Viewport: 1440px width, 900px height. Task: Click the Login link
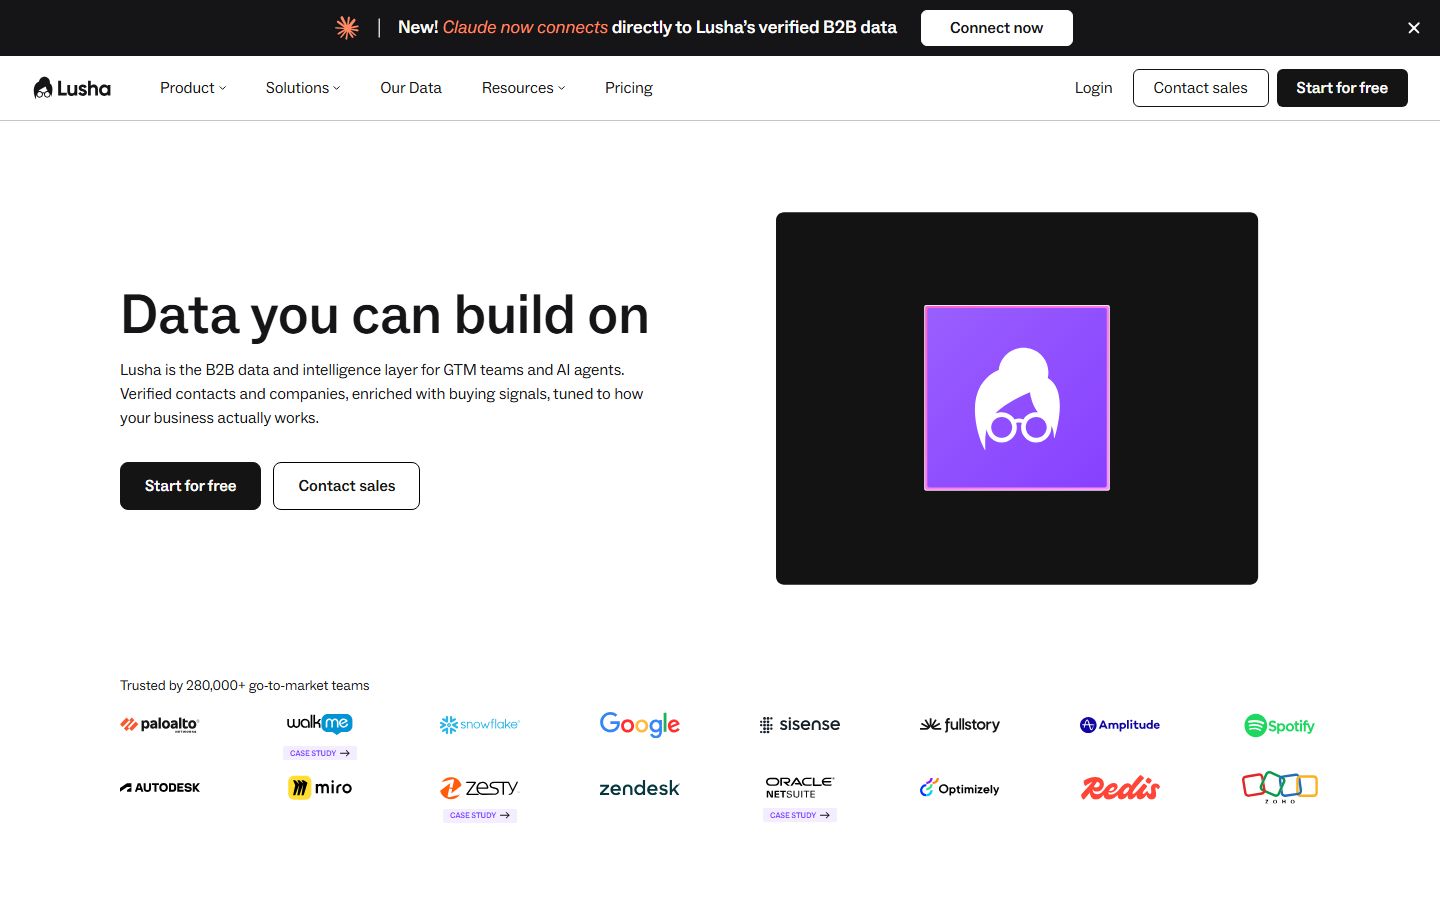click(1093, 88)
